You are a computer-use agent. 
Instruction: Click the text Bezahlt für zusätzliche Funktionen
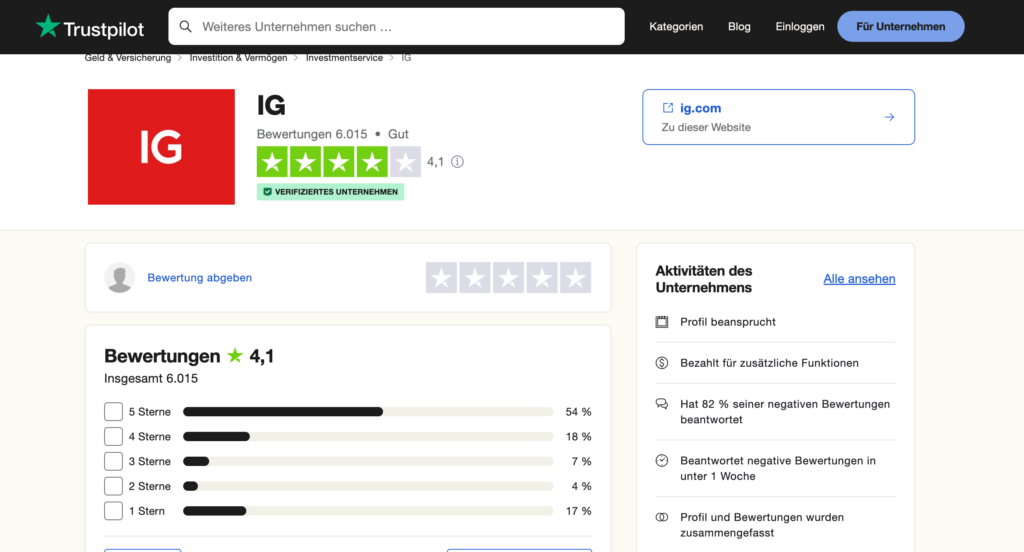point(769,363)
